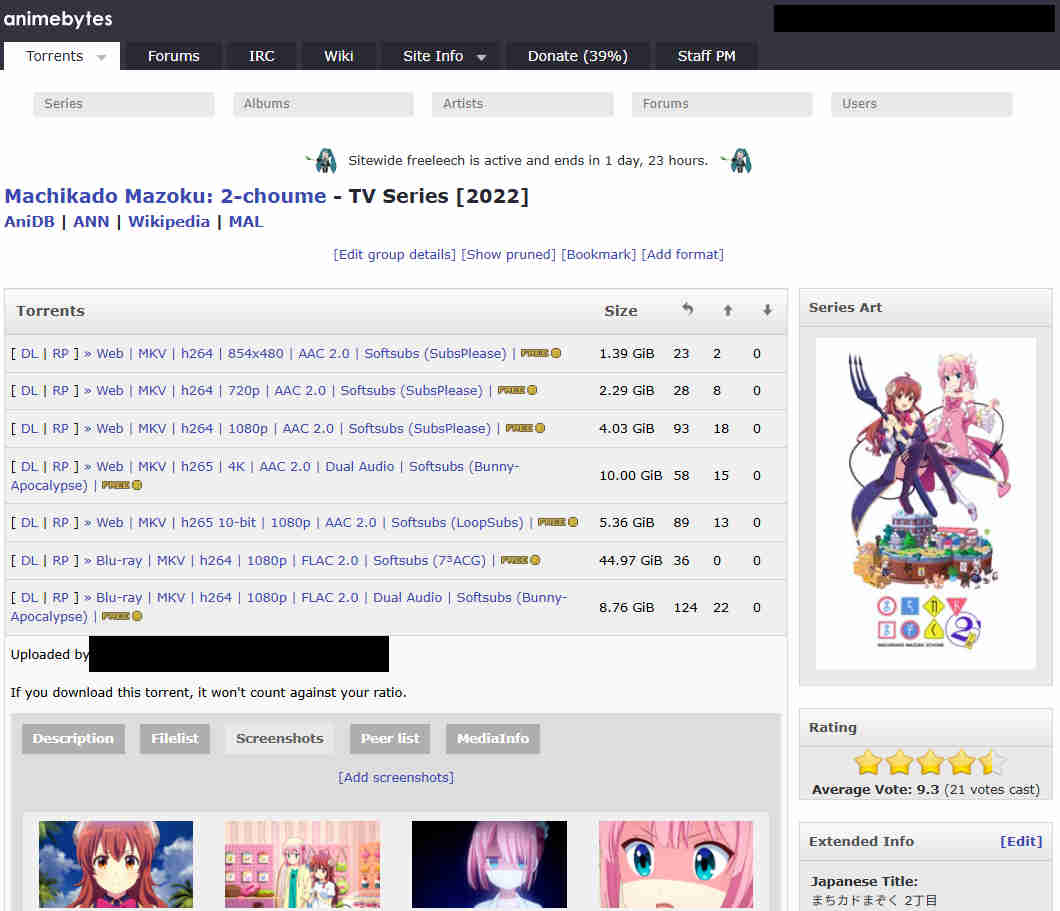Switch to the Description tab
The image size is (1060, 911).
(x=73, y=739)
